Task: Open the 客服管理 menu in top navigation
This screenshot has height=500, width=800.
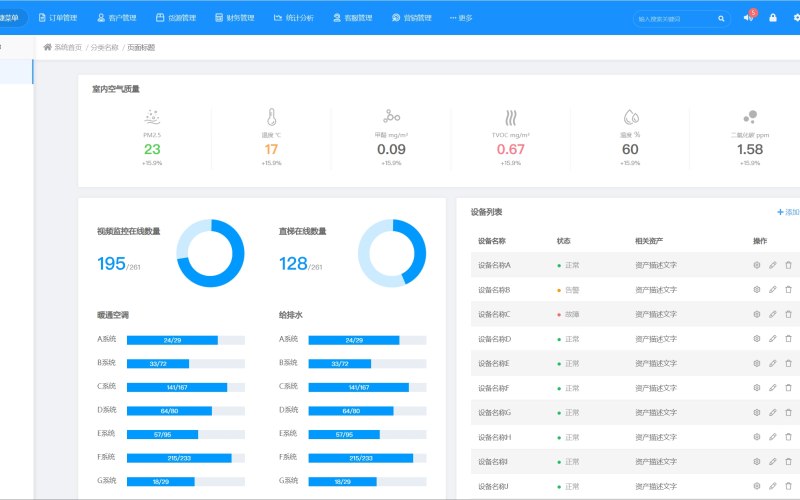Action: 353,18
